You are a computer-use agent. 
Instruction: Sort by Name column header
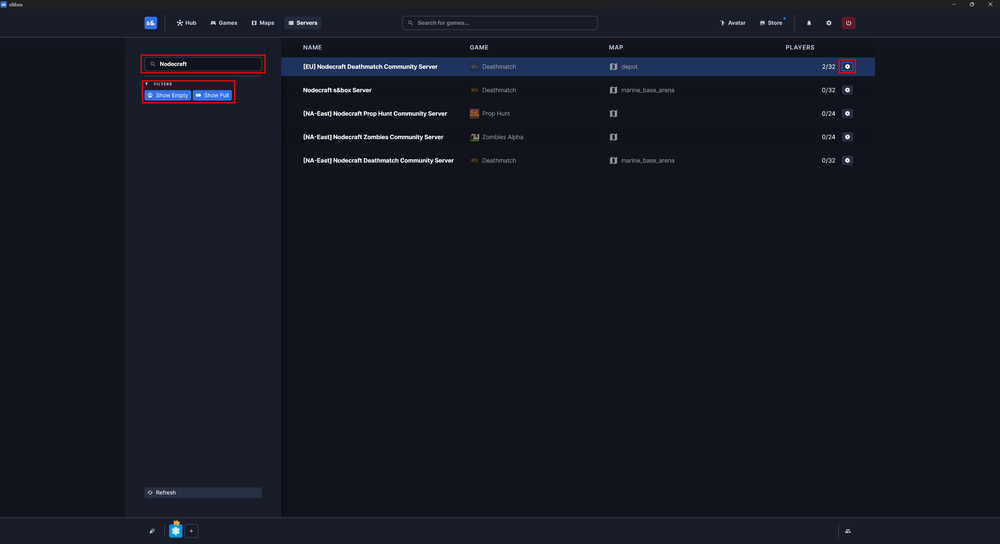pos(312,47)
